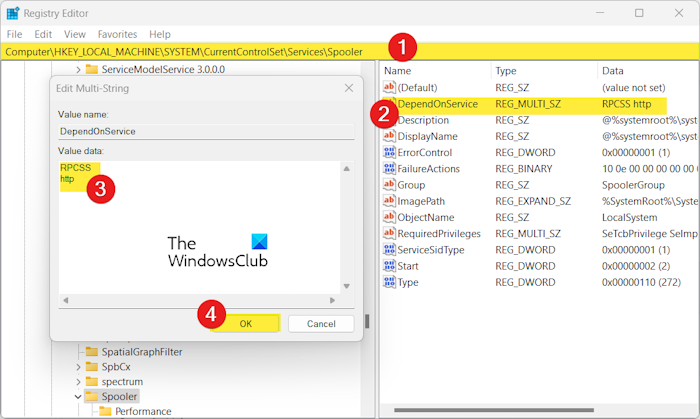Click the ImagePath expandable string icon
Screen dimensions: 700x419
pyautogui.click(x=389, y=201)
